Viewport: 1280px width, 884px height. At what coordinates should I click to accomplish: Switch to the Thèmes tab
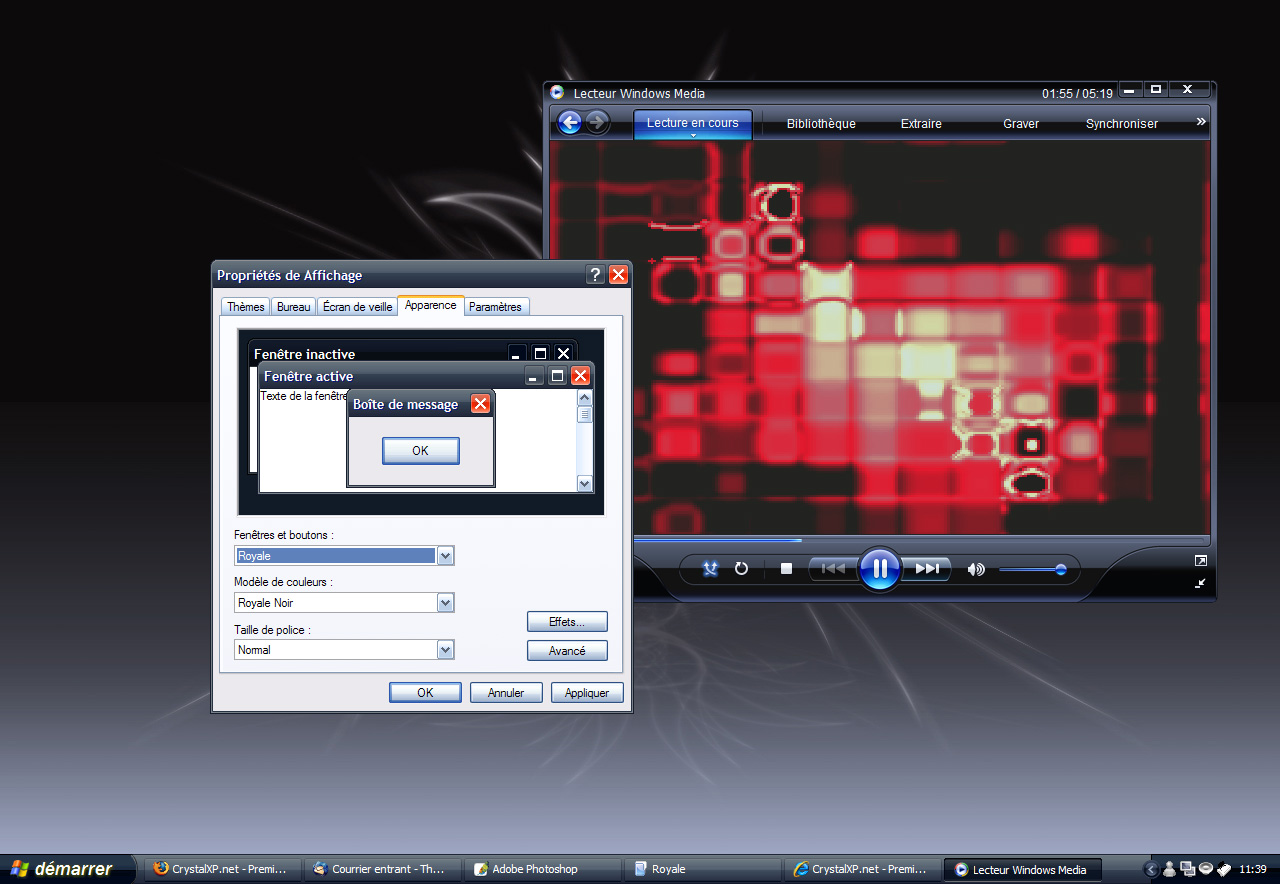click(245, 307)
